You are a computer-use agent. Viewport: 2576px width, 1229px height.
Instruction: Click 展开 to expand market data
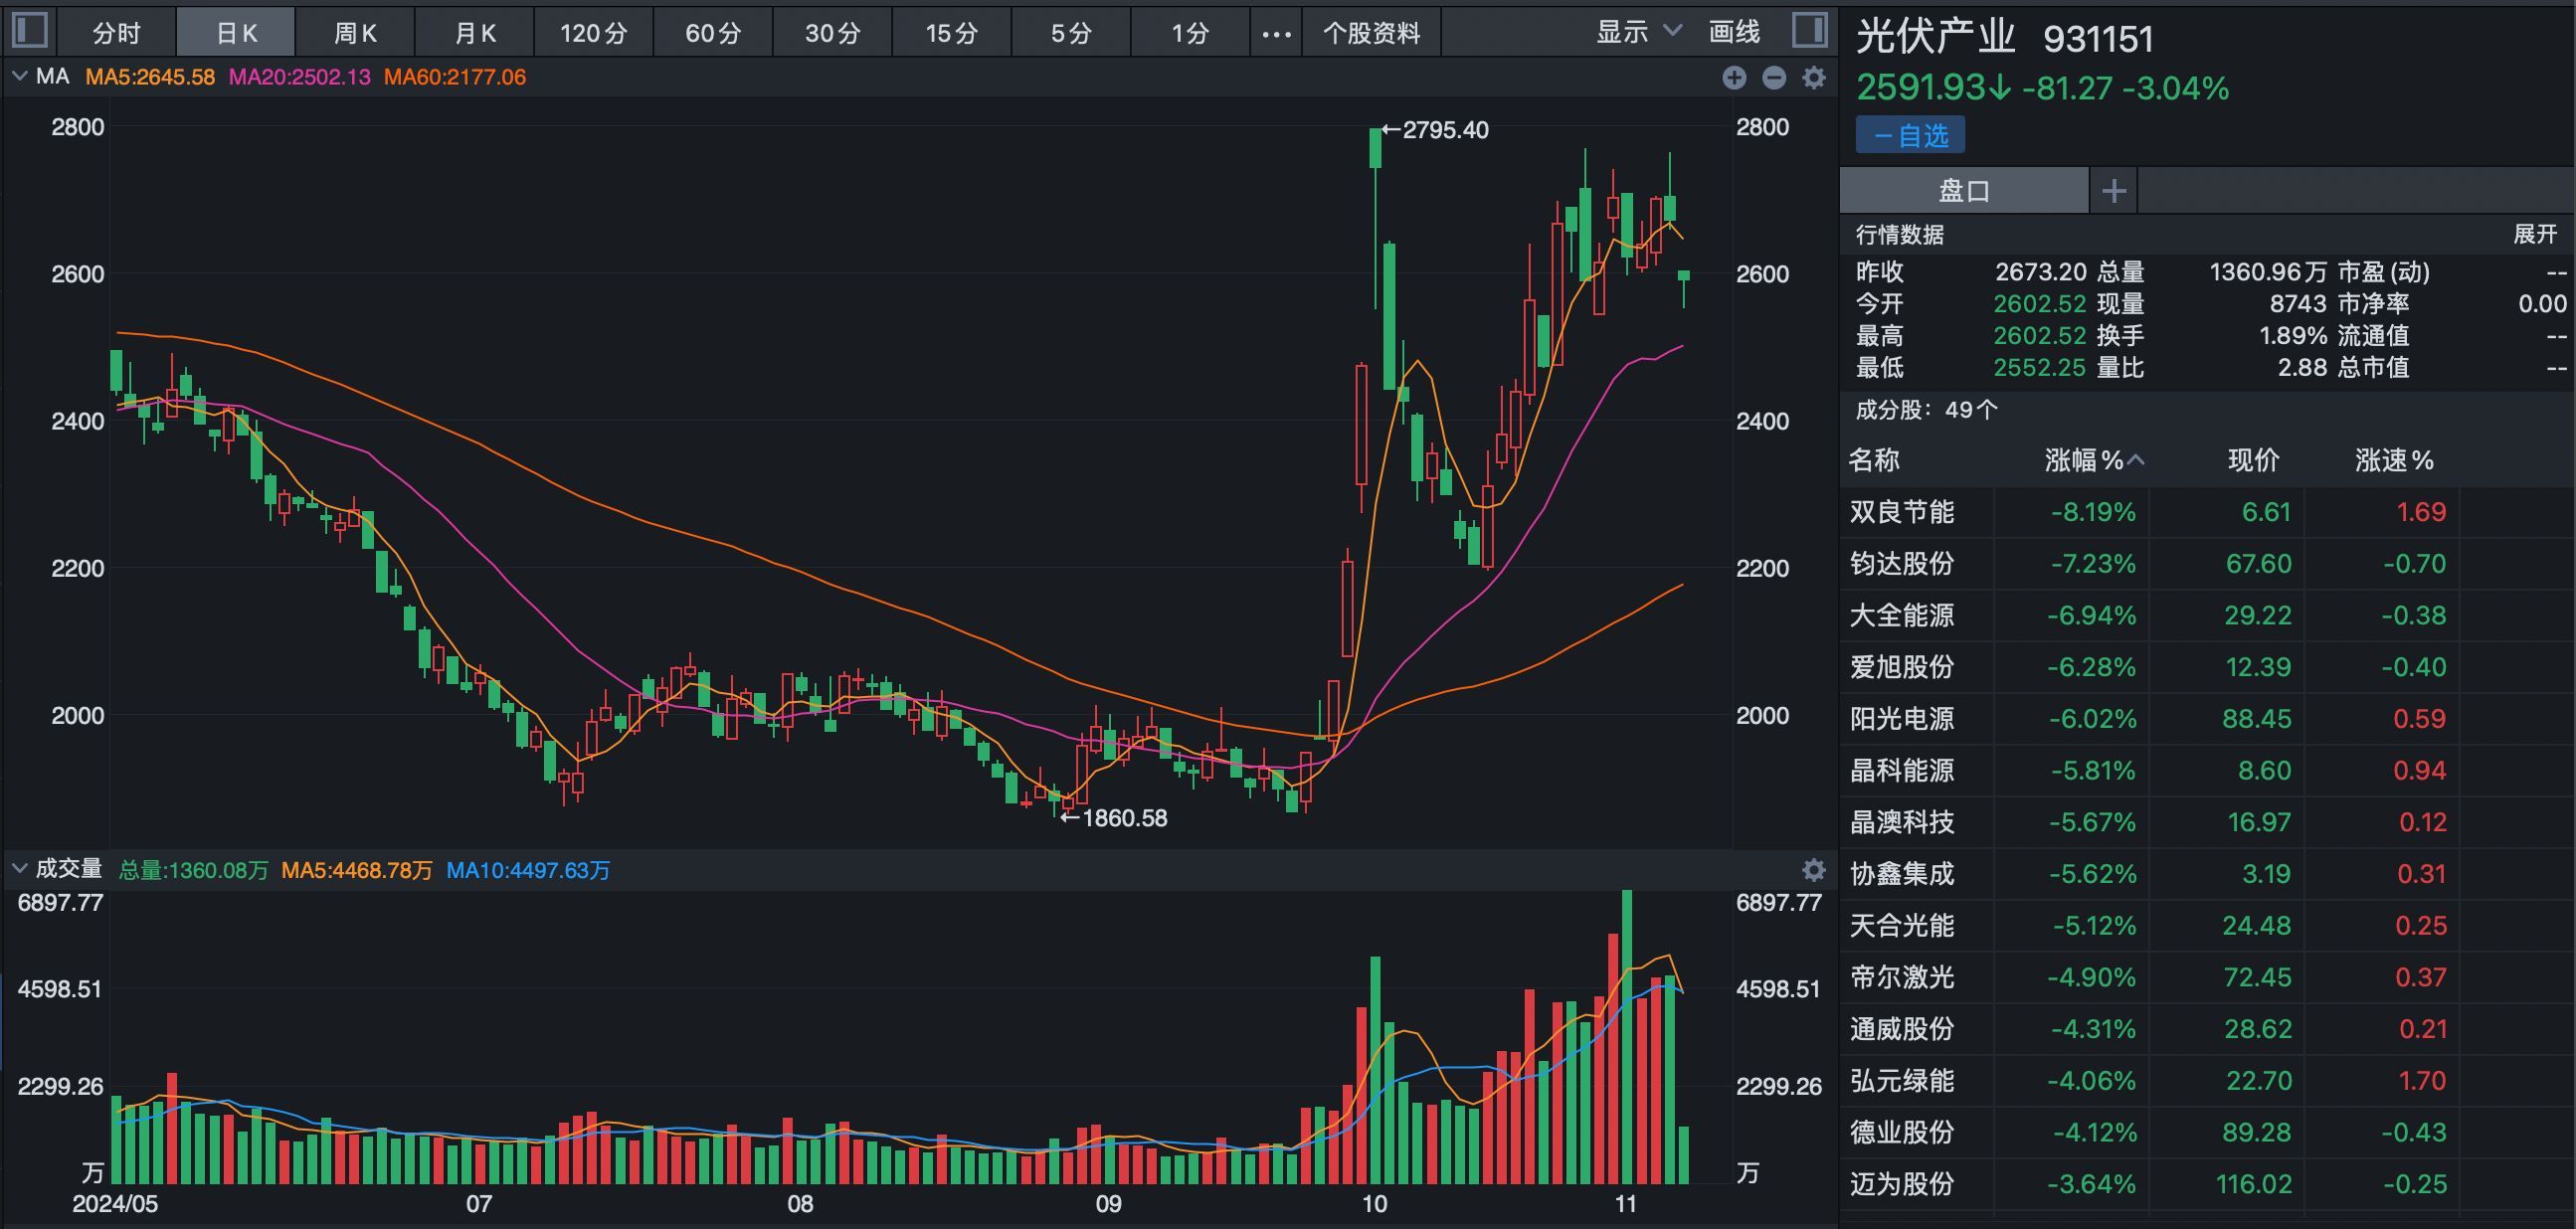pos(2534,234)
